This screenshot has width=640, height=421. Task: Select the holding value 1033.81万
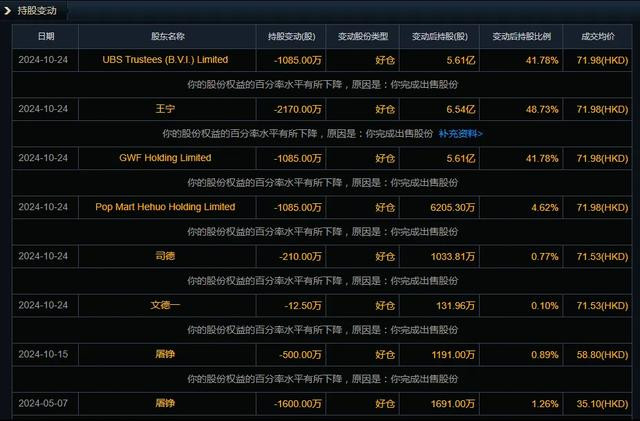pos(453,256)
